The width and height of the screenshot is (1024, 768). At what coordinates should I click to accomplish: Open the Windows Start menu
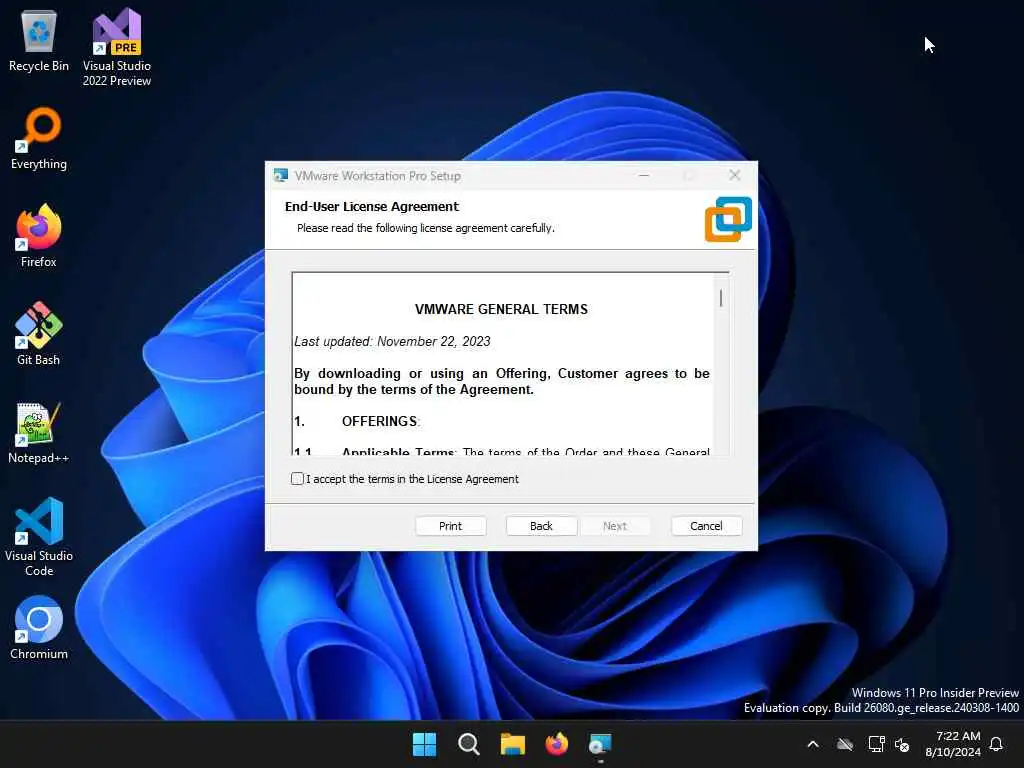(424, 744)
